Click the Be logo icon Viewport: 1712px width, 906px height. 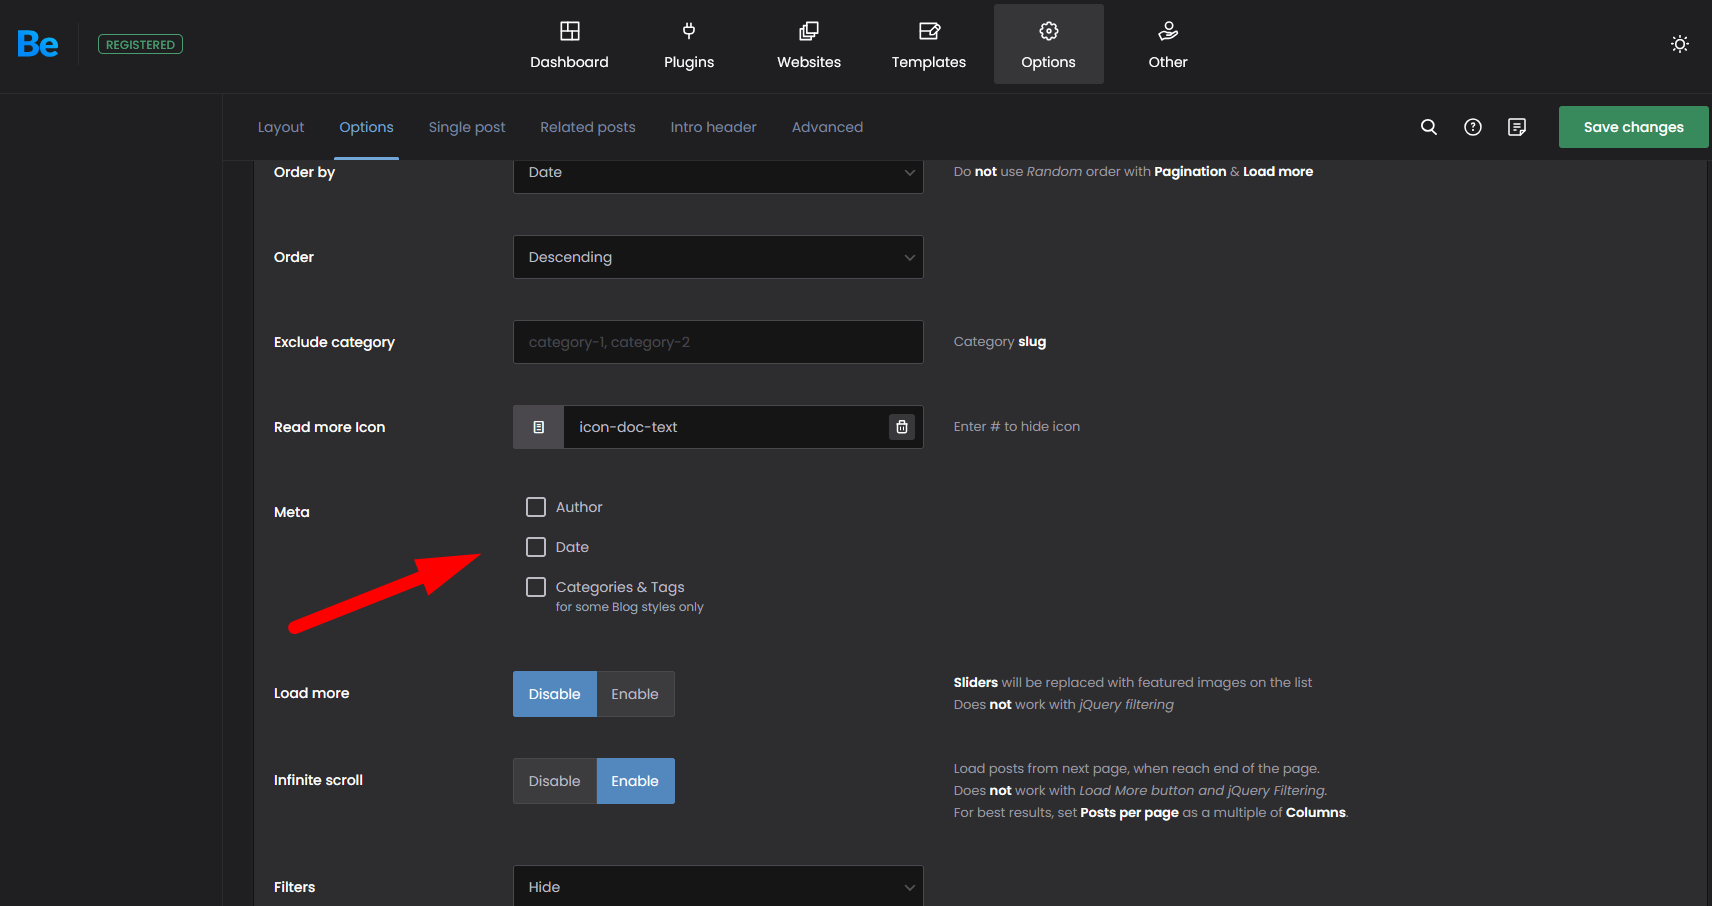[38, 44]
